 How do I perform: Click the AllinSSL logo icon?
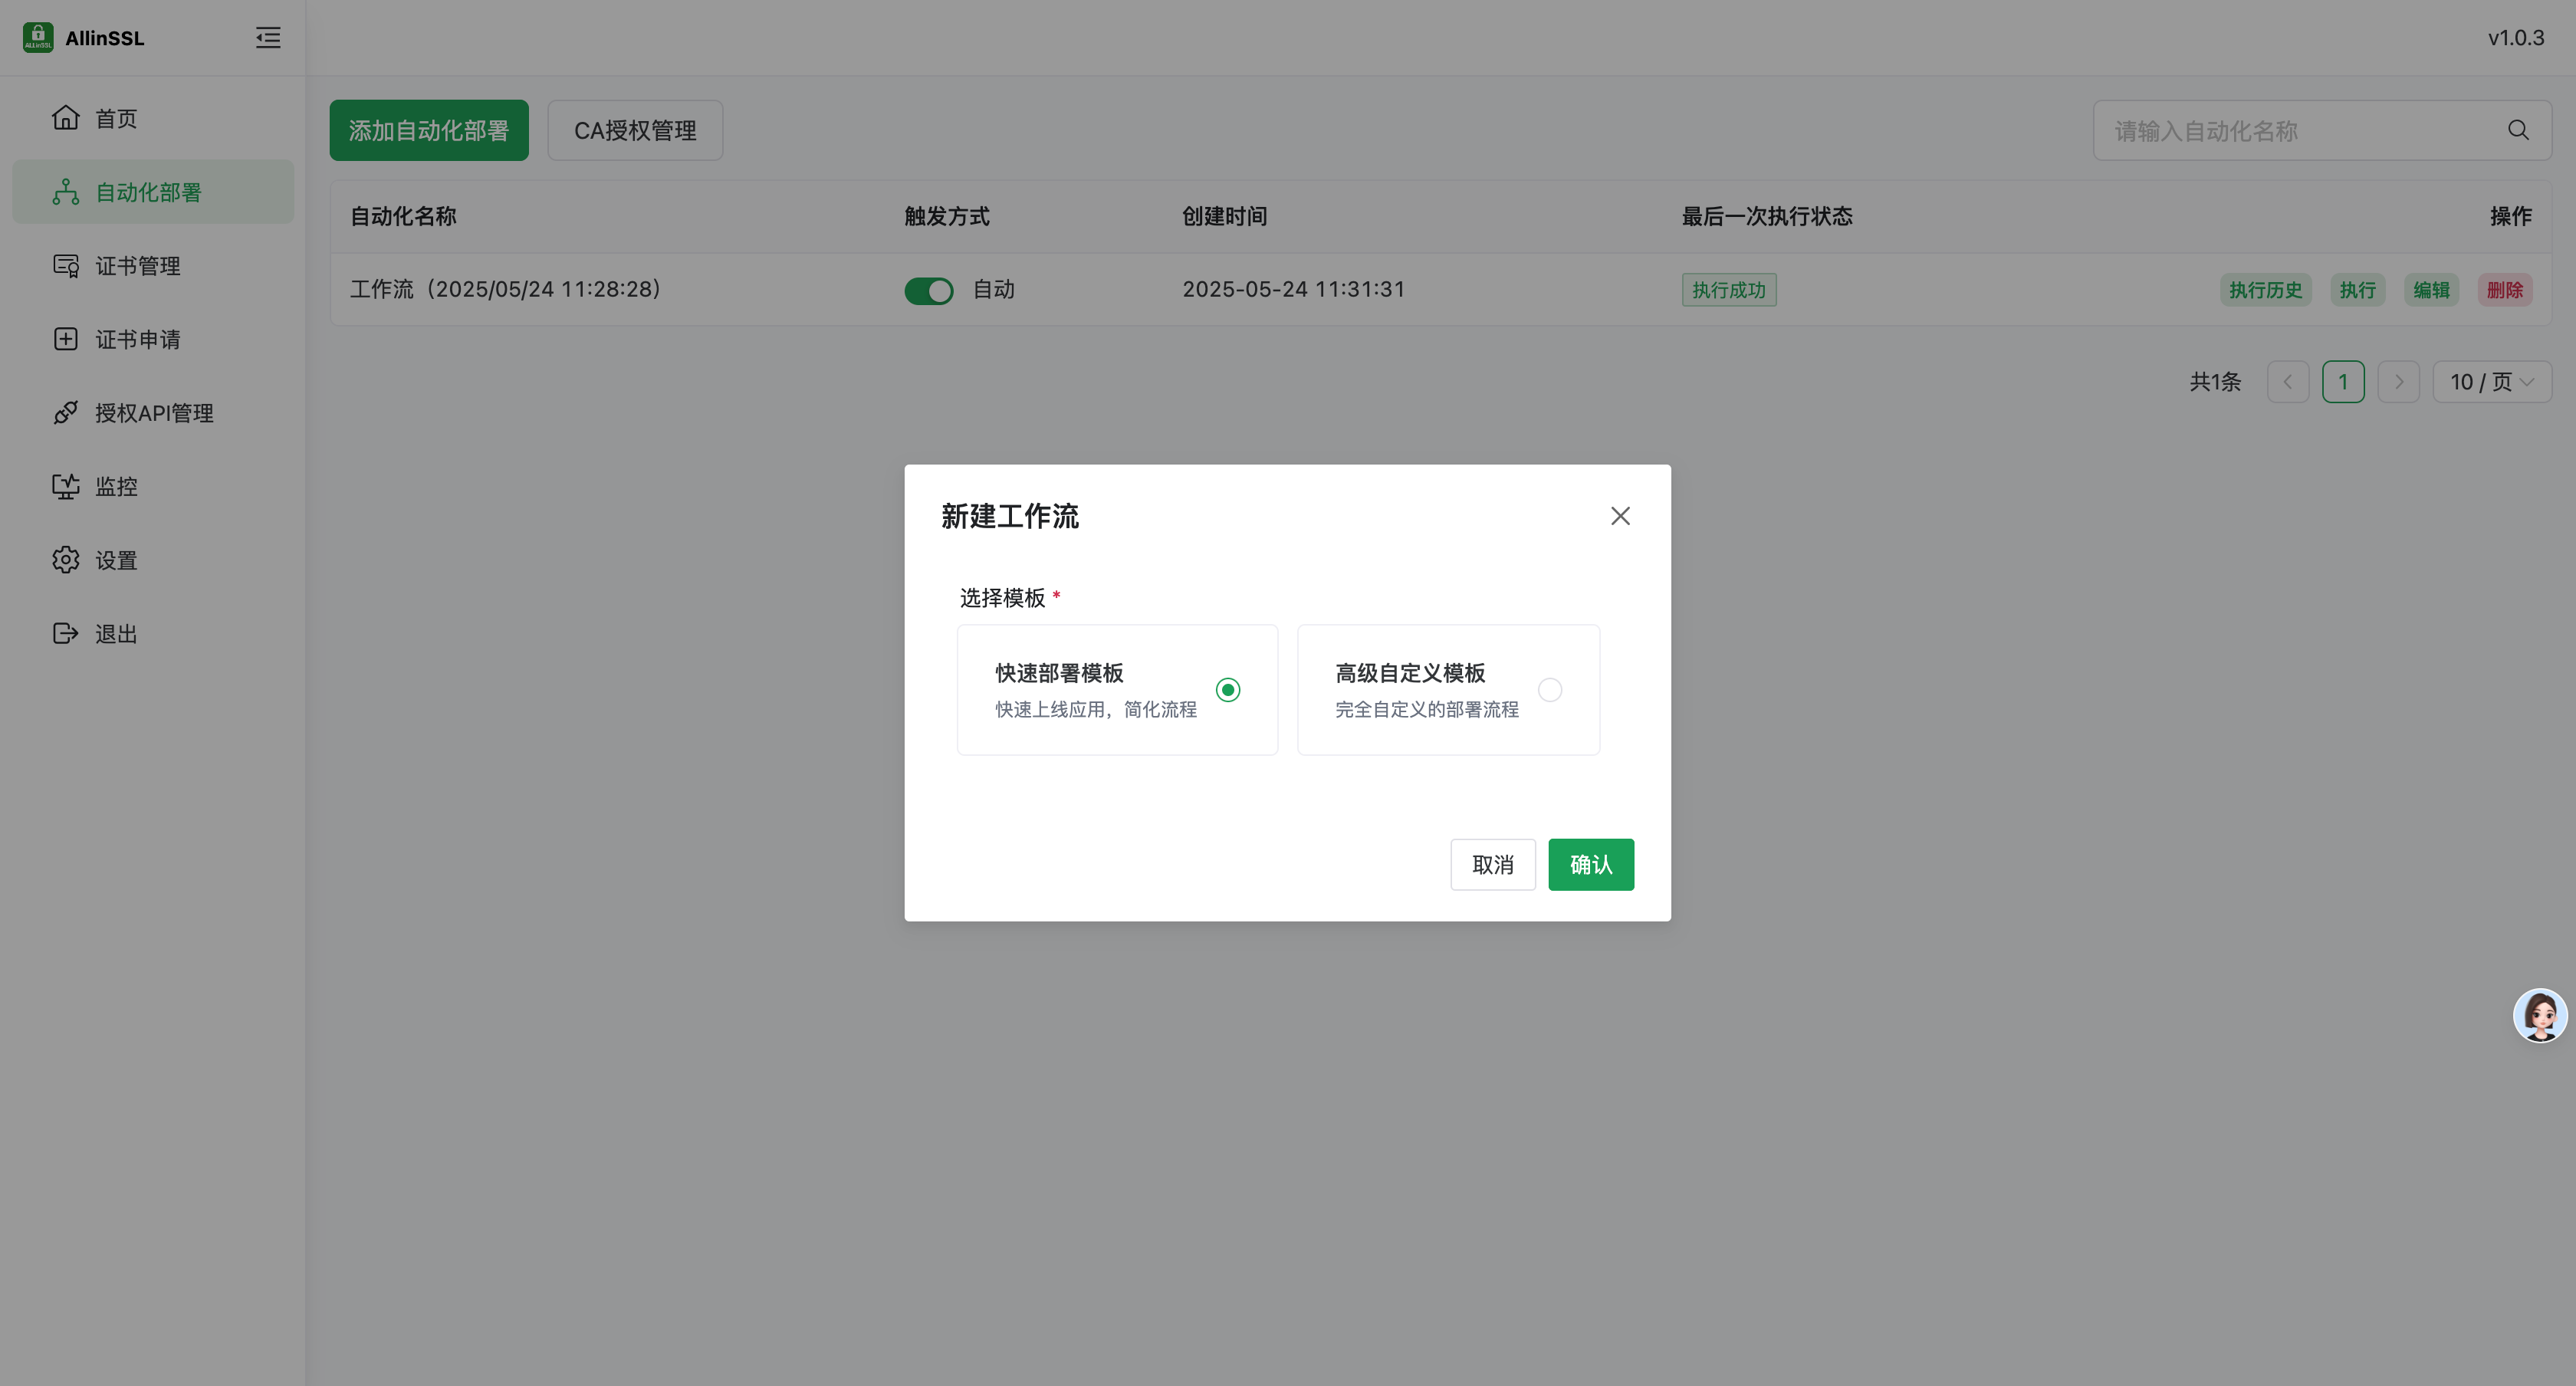[x=38, y=37]
